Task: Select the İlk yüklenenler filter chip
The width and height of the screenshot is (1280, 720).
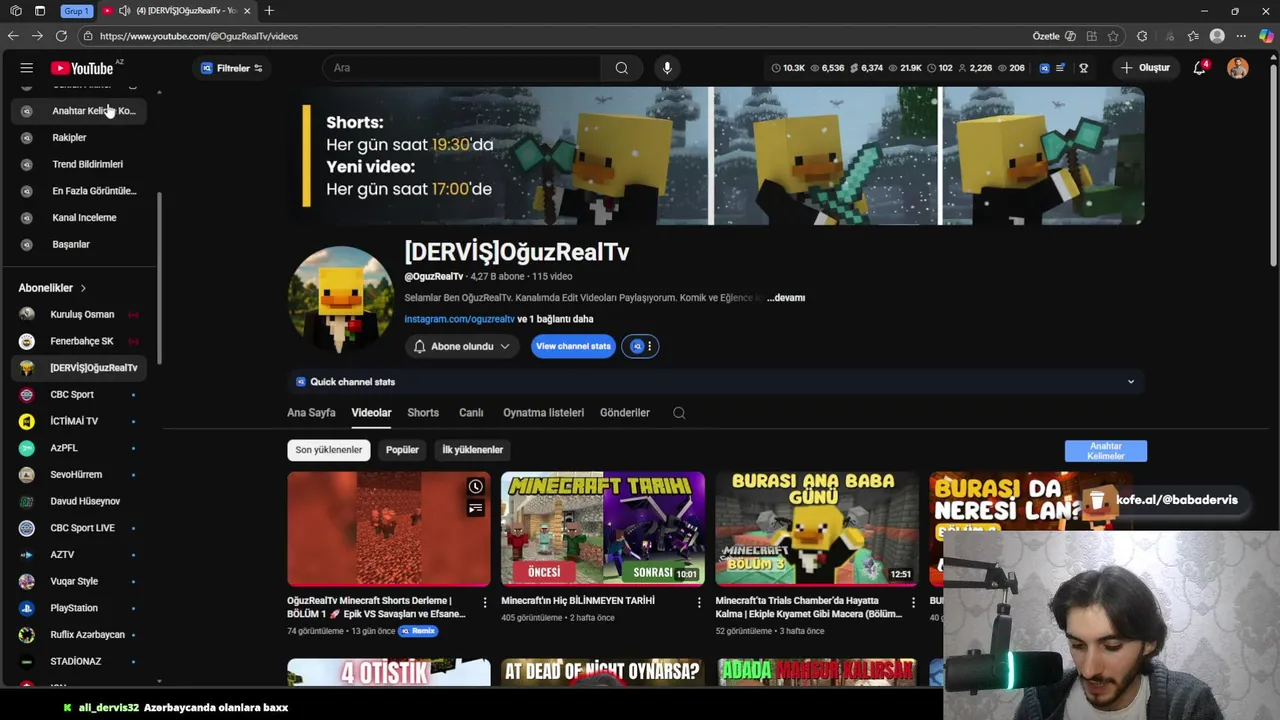Action: coord(473,450)
